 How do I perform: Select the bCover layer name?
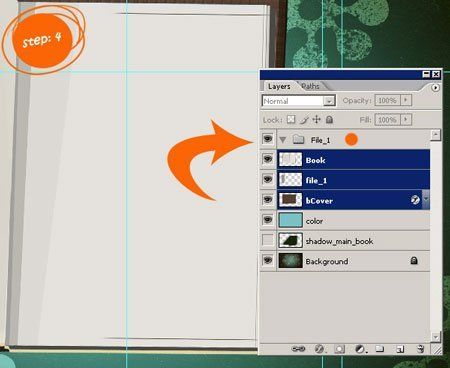click(x=319, y=201)
